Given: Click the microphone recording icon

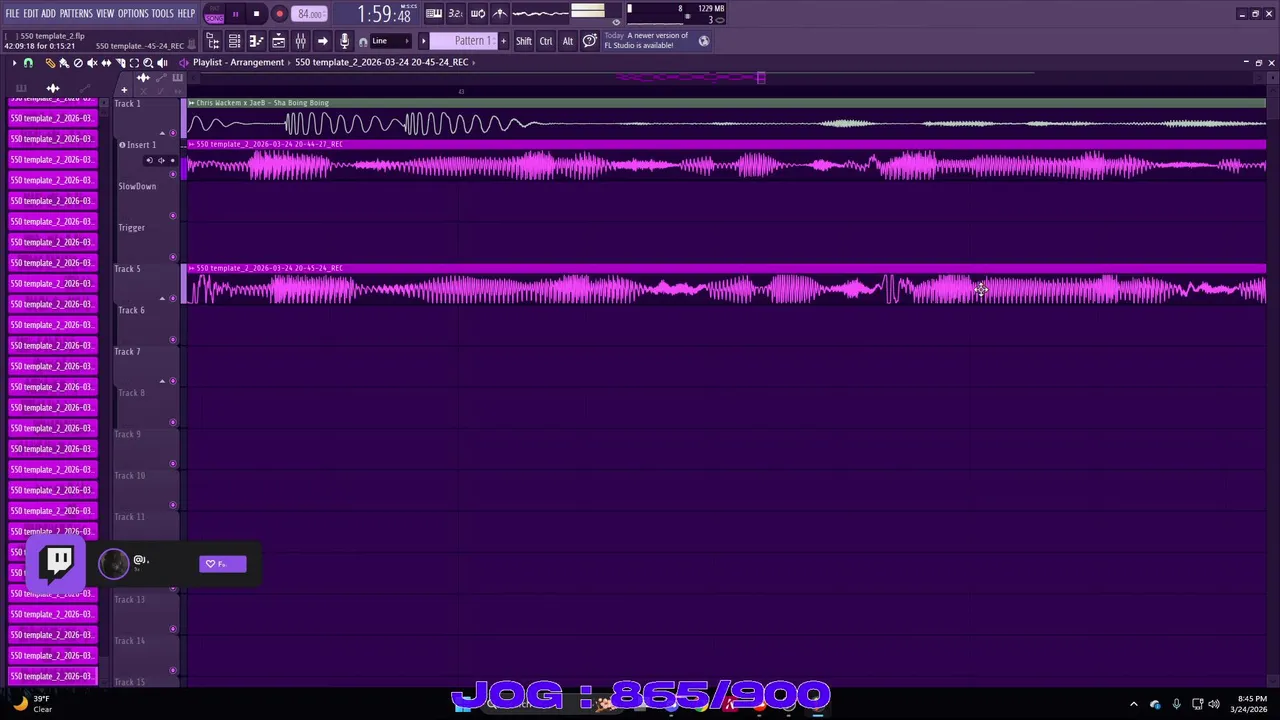Looking at the screenshot, I should tap(344, 41).
